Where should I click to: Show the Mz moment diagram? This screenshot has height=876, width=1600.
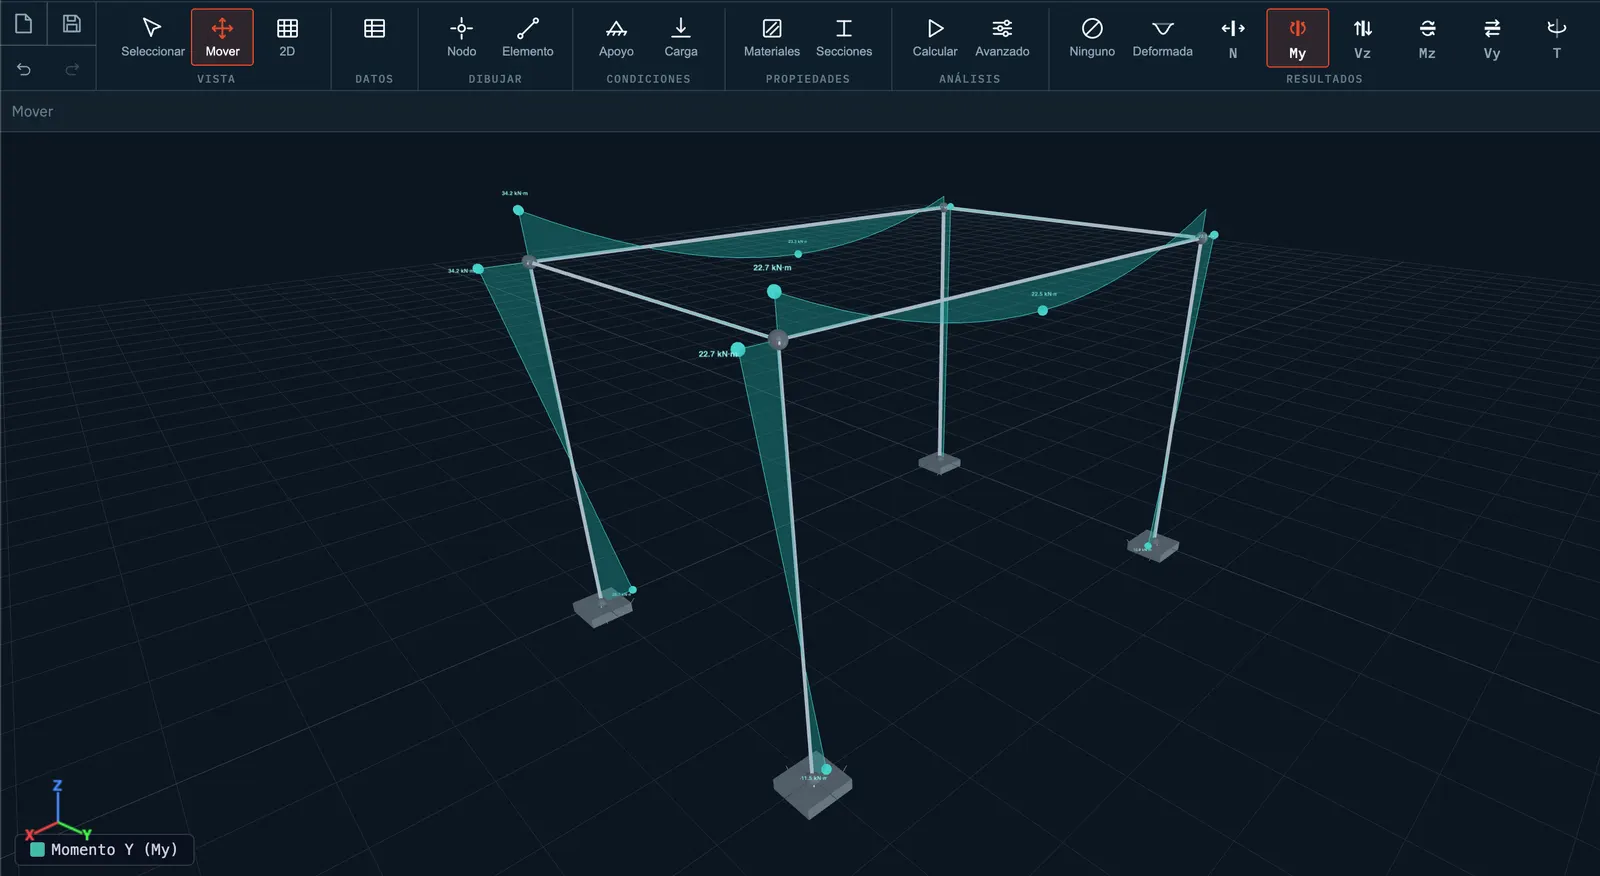(x=1427, y=38)
